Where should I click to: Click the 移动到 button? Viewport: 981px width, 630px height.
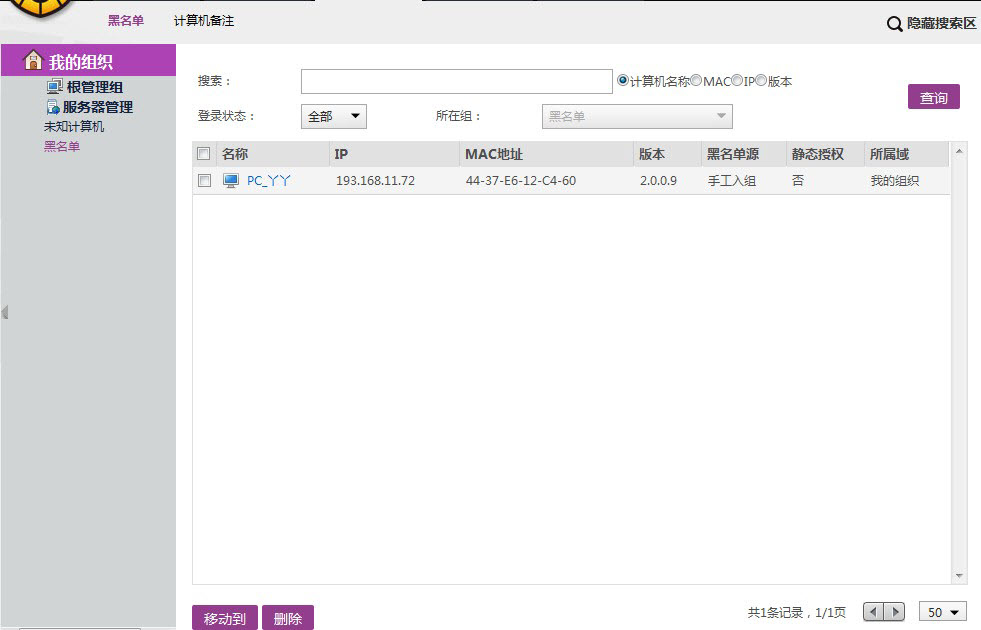[225, 619]
